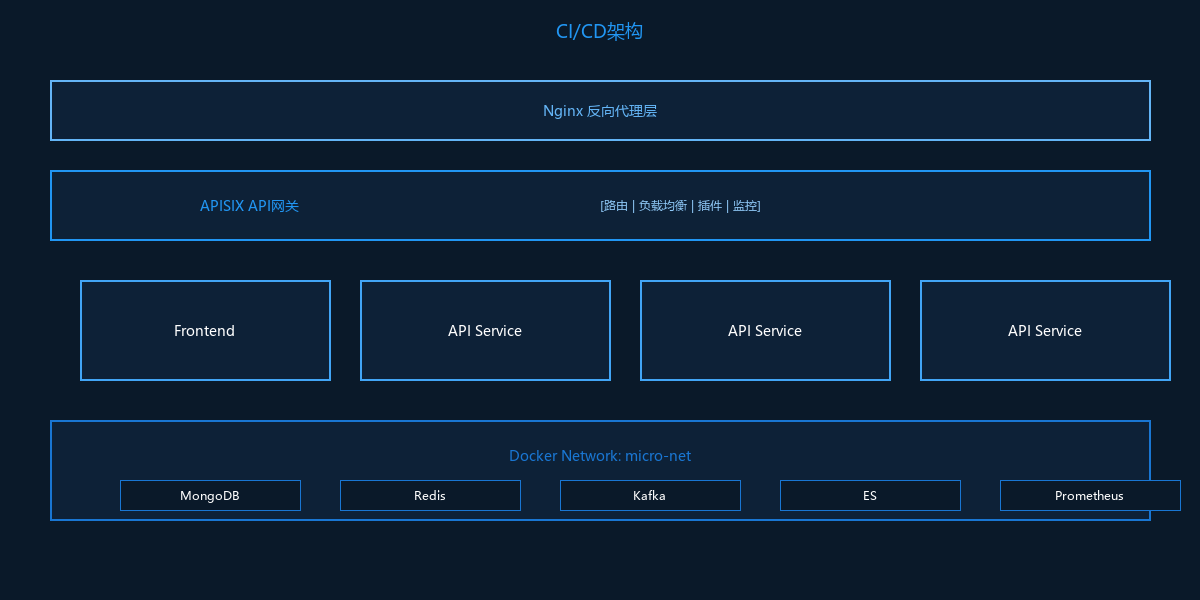
Task: Click the CI/CD架构 diagram title
Action: click(599, 32)
